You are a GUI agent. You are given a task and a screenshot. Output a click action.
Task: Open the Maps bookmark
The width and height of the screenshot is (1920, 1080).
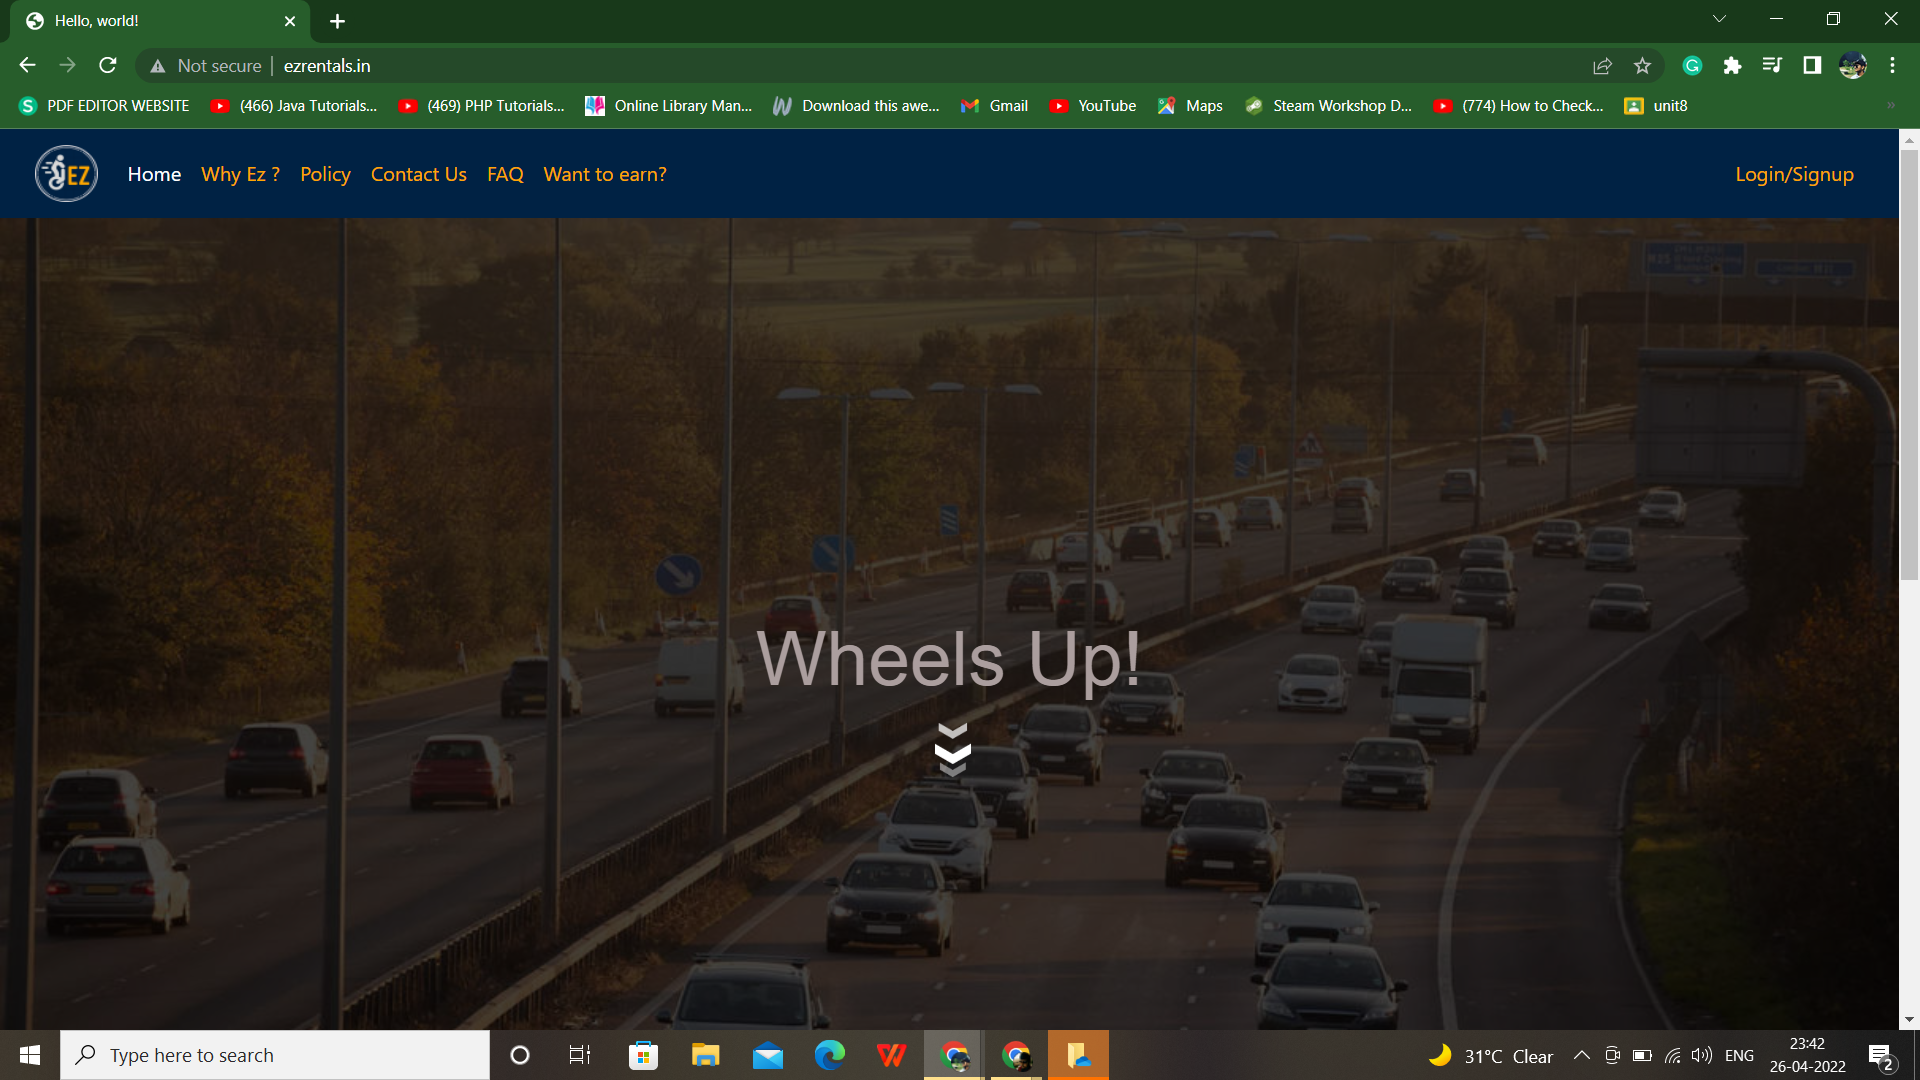[x=1190, y=106]
